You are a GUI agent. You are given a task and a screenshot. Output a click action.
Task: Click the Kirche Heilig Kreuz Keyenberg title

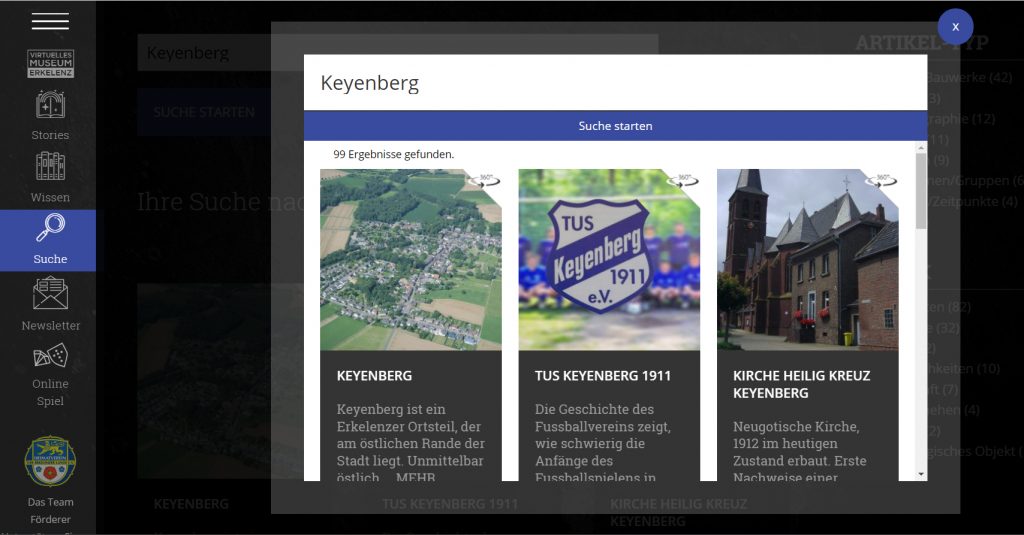[801, 384]
